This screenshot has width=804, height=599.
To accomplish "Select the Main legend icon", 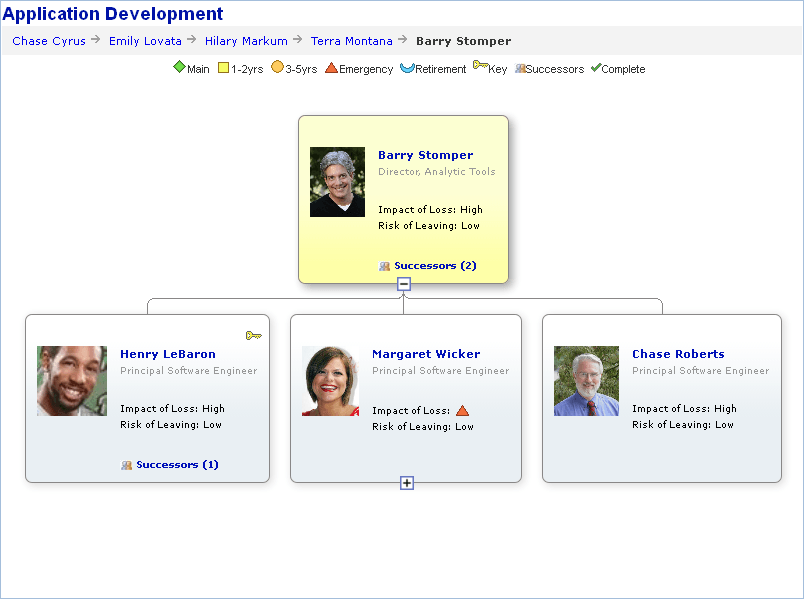I will [x=180, y=67].
